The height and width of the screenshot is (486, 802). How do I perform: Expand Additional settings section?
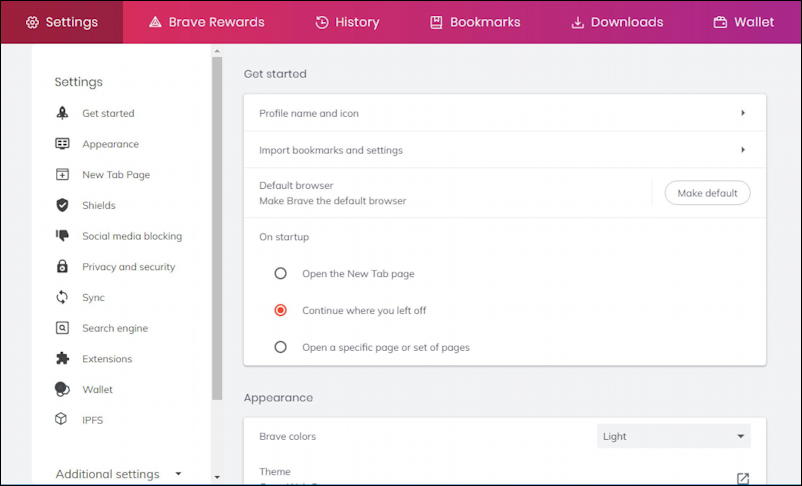coord(119,474)
